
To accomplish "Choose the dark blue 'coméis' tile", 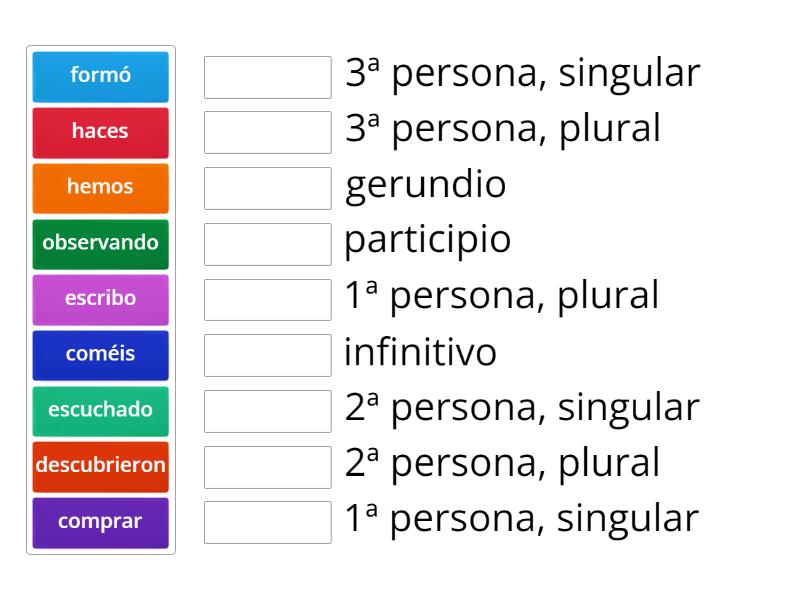I will click(x=100, y=354).
